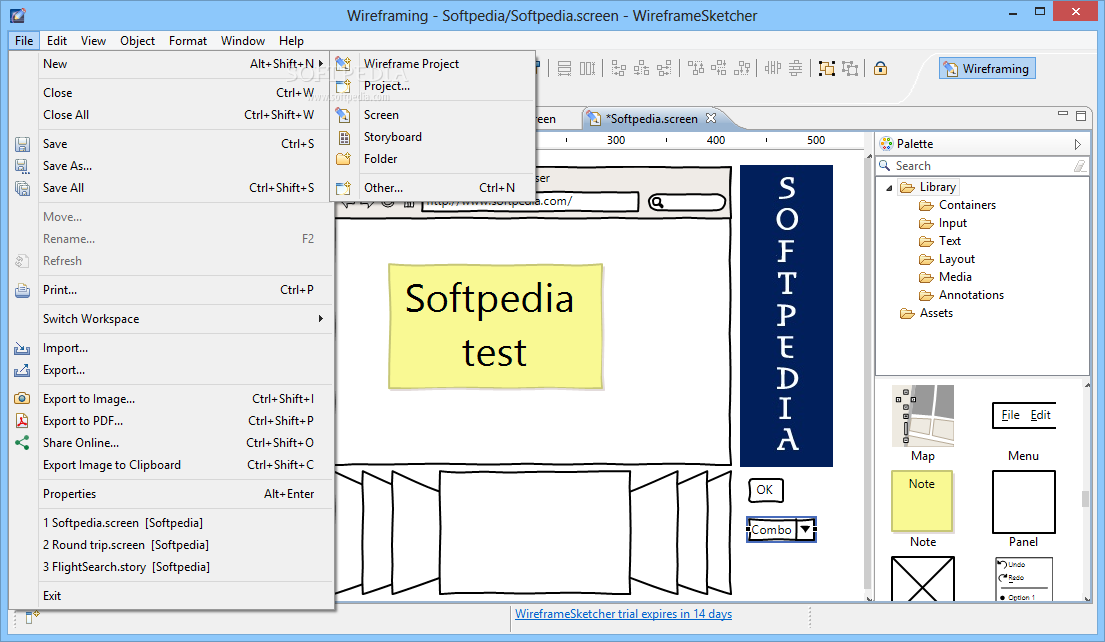The height and width of the screenshot is (642, 1105).
Task: Open the Object menu
Action: tap(137, 41)
